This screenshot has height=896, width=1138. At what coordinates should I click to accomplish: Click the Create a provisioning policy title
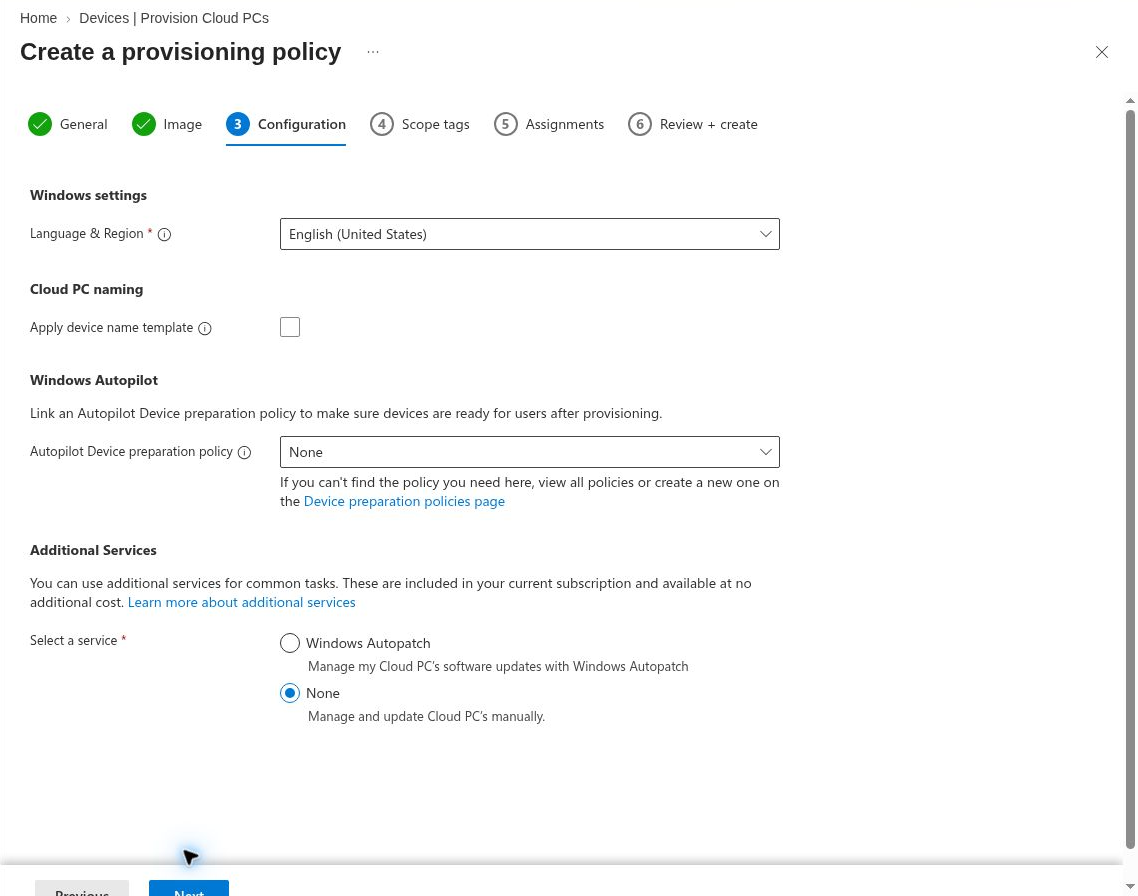pyautogui.click(x=181, y=52)
